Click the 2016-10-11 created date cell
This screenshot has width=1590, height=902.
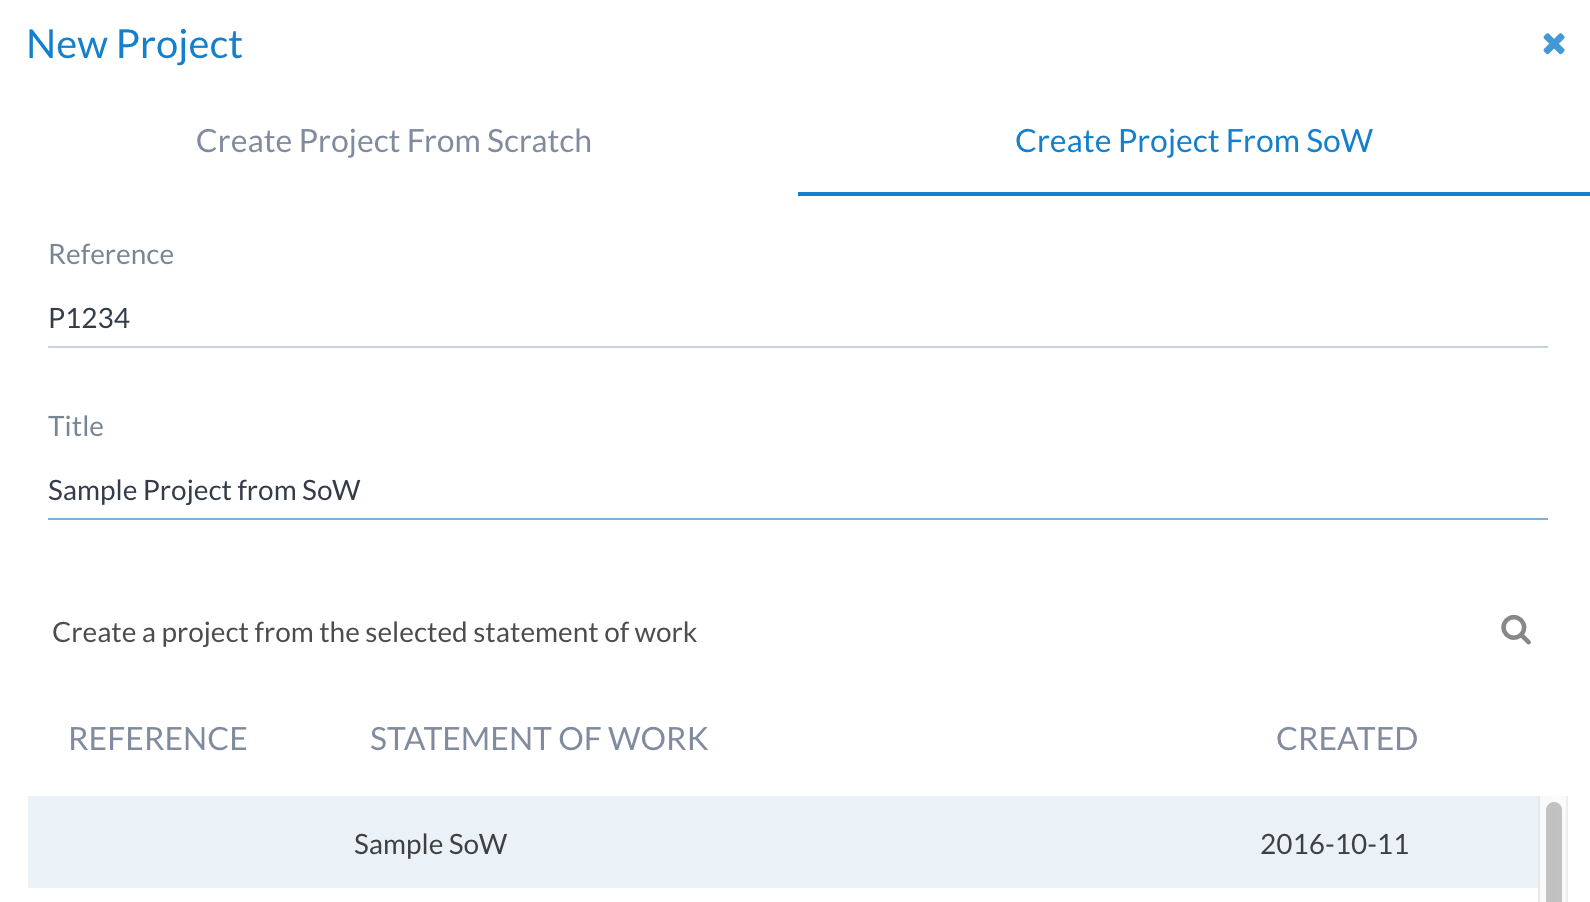click(x=1334, y=844)
